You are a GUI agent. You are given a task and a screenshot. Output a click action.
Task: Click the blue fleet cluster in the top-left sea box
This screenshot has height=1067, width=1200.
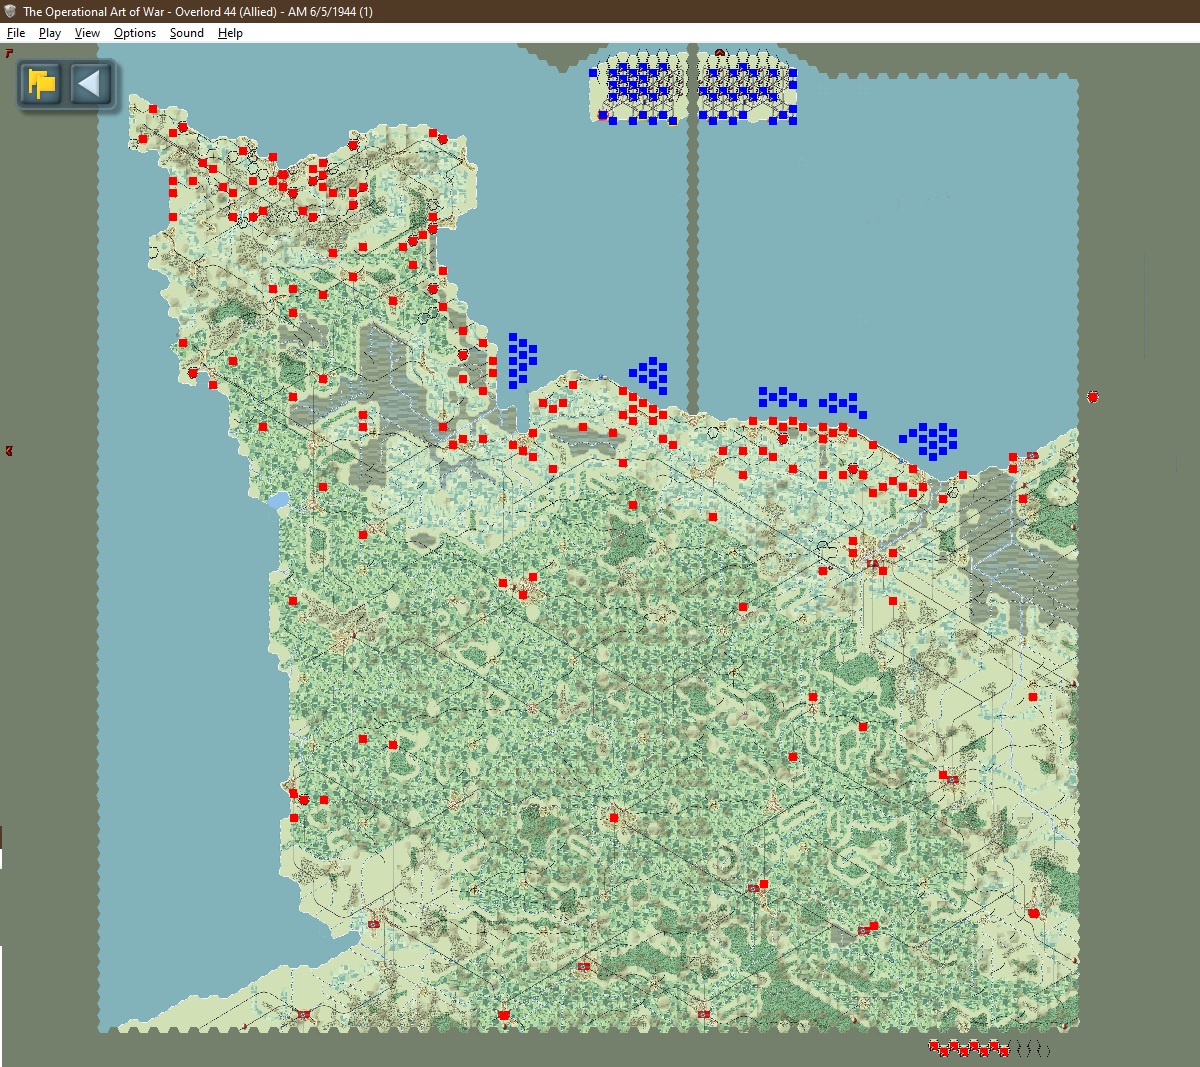[x=637, y=92]
